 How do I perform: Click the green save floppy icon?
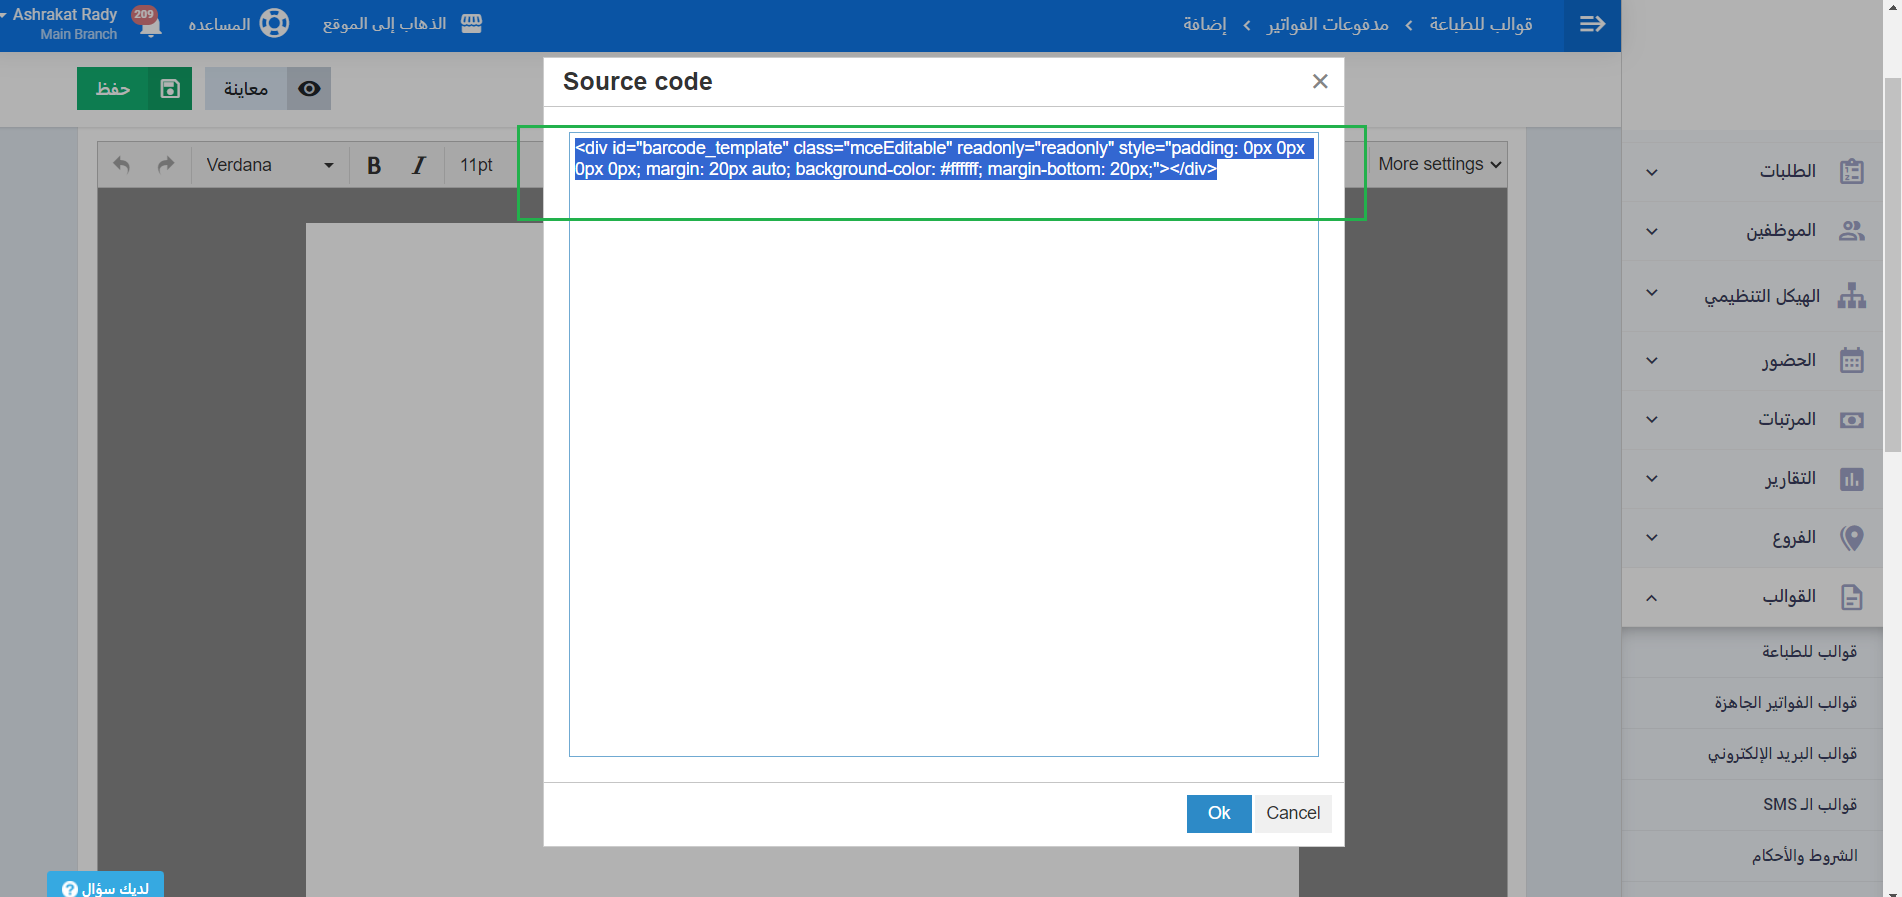click(170, 89)
